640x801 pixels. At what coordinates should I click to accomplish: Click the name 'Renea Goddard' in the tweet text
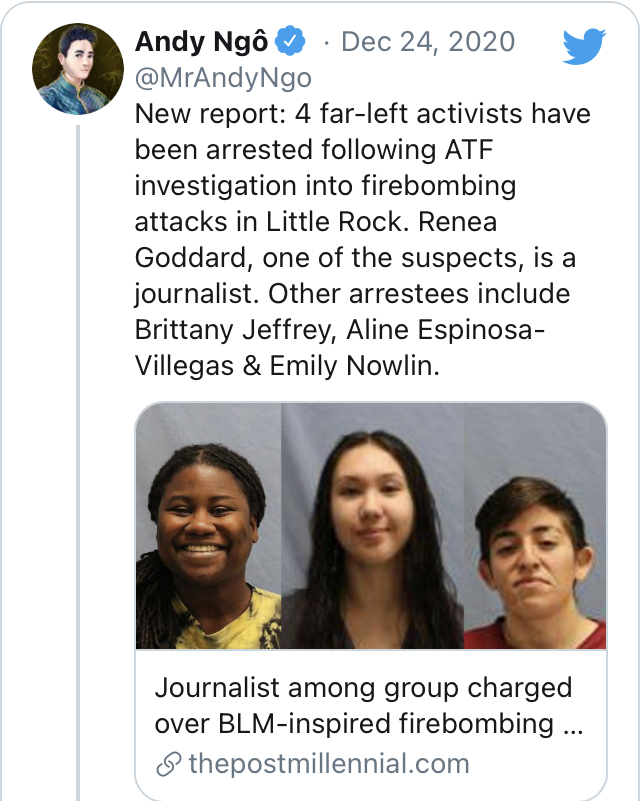[x=316, y=240]
